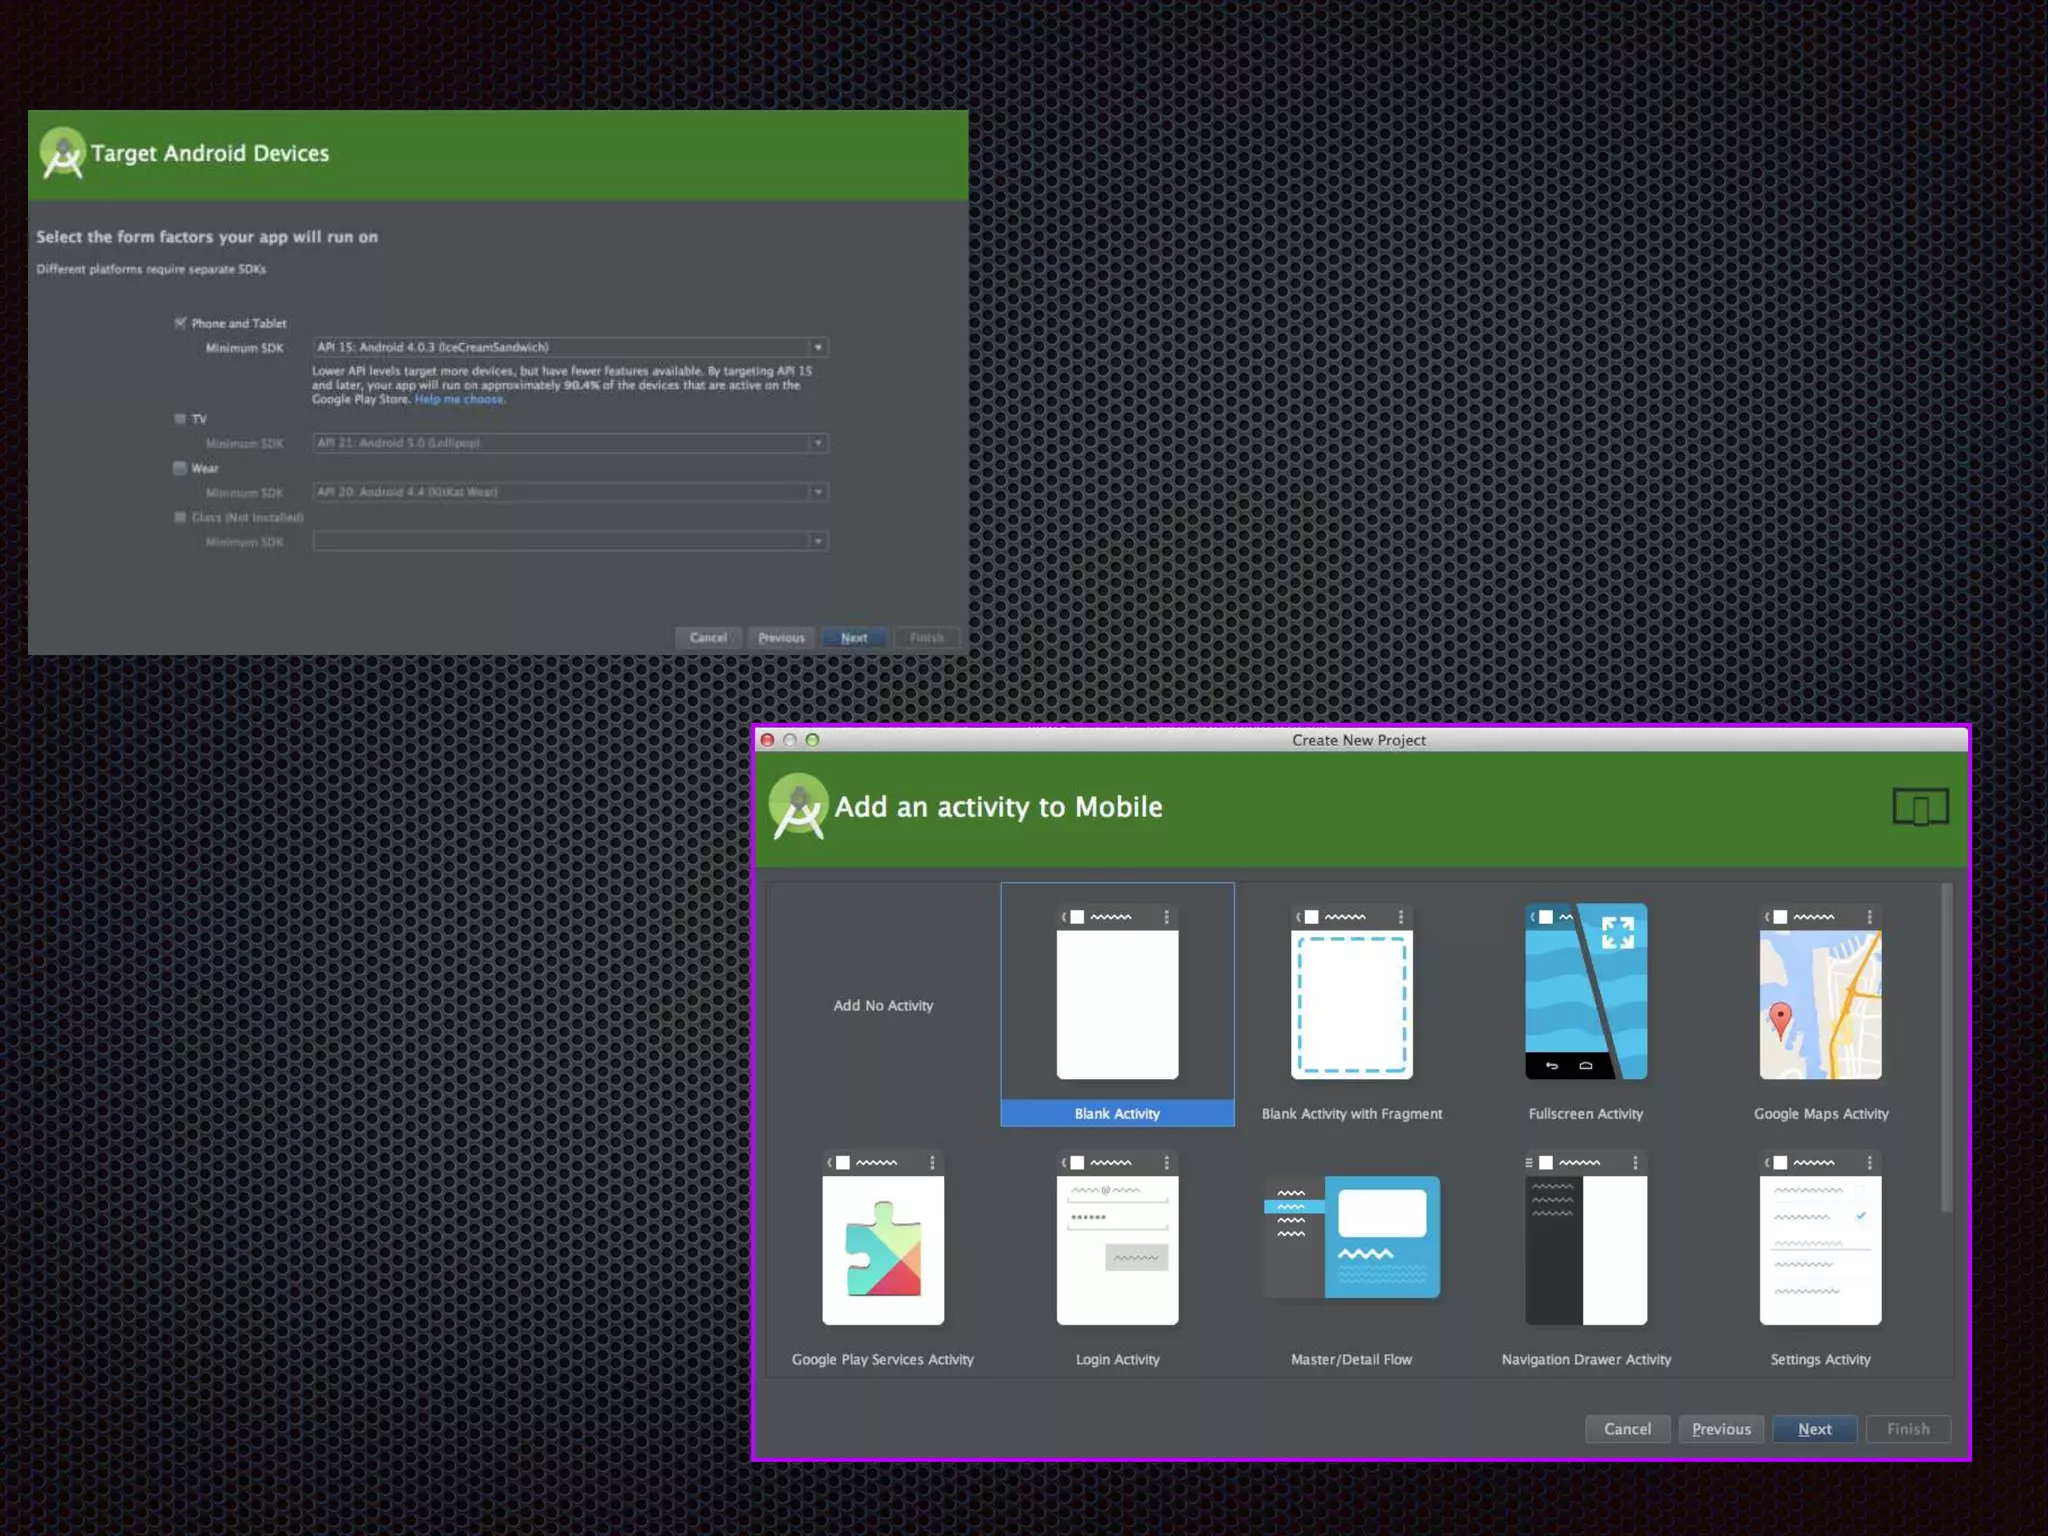
Task: Click the phone/tablet form factor icon
Action: click(1920, 807)
